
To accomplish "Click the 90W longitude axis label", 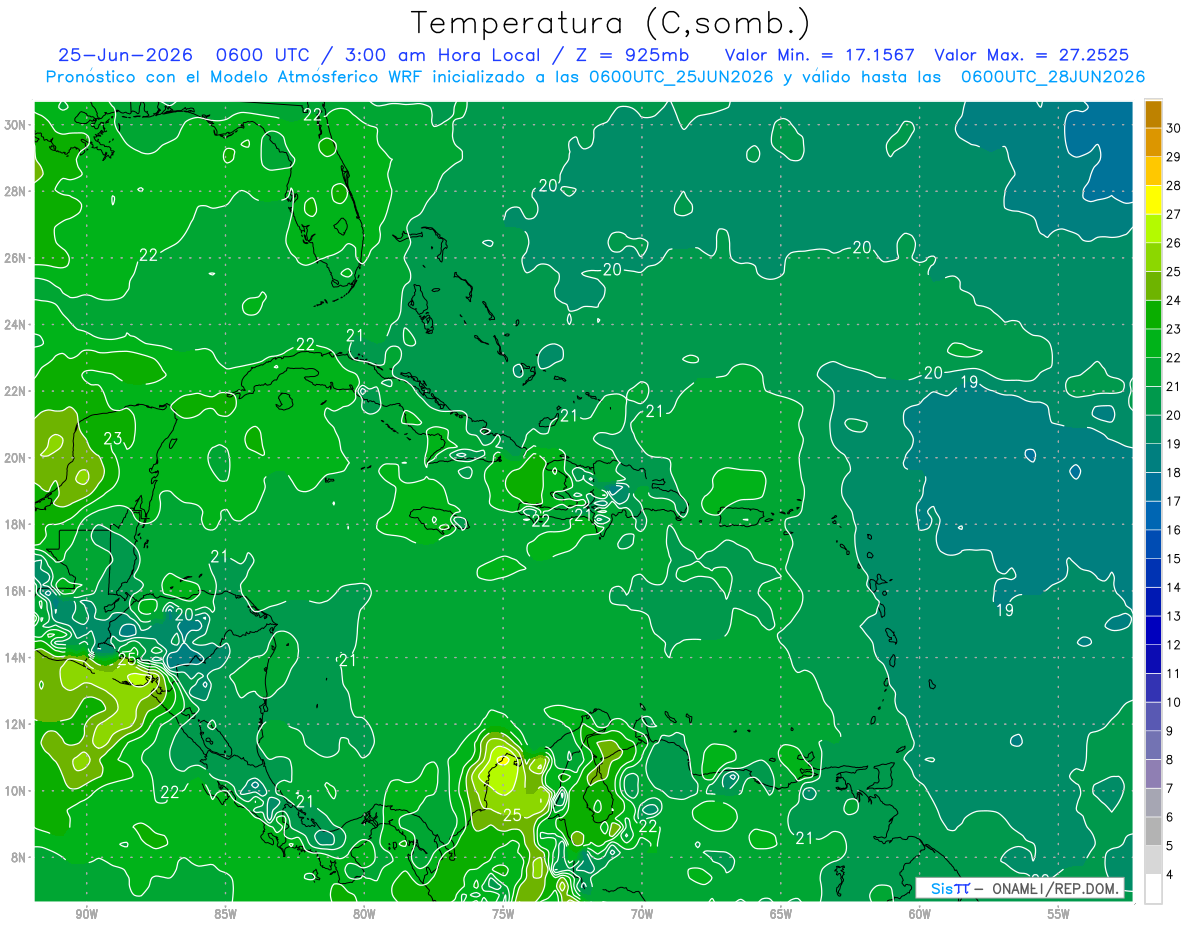I will pos(86,914).
